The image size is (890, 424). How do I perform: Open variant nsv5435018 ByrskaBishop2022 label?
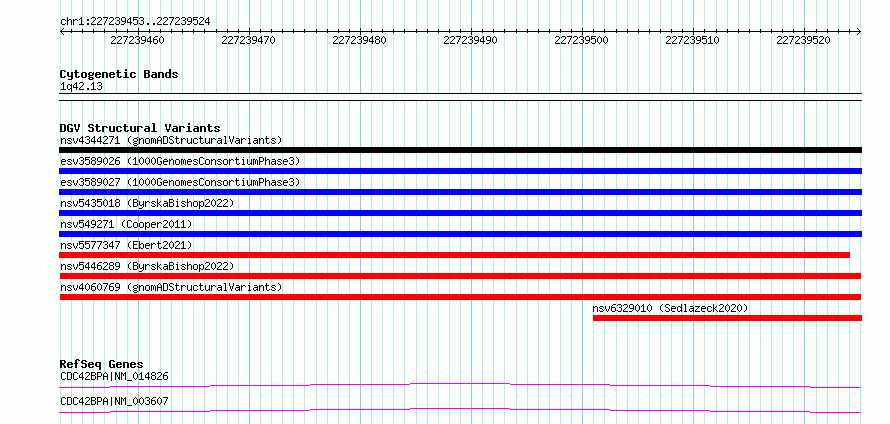[x=146, y=203]
